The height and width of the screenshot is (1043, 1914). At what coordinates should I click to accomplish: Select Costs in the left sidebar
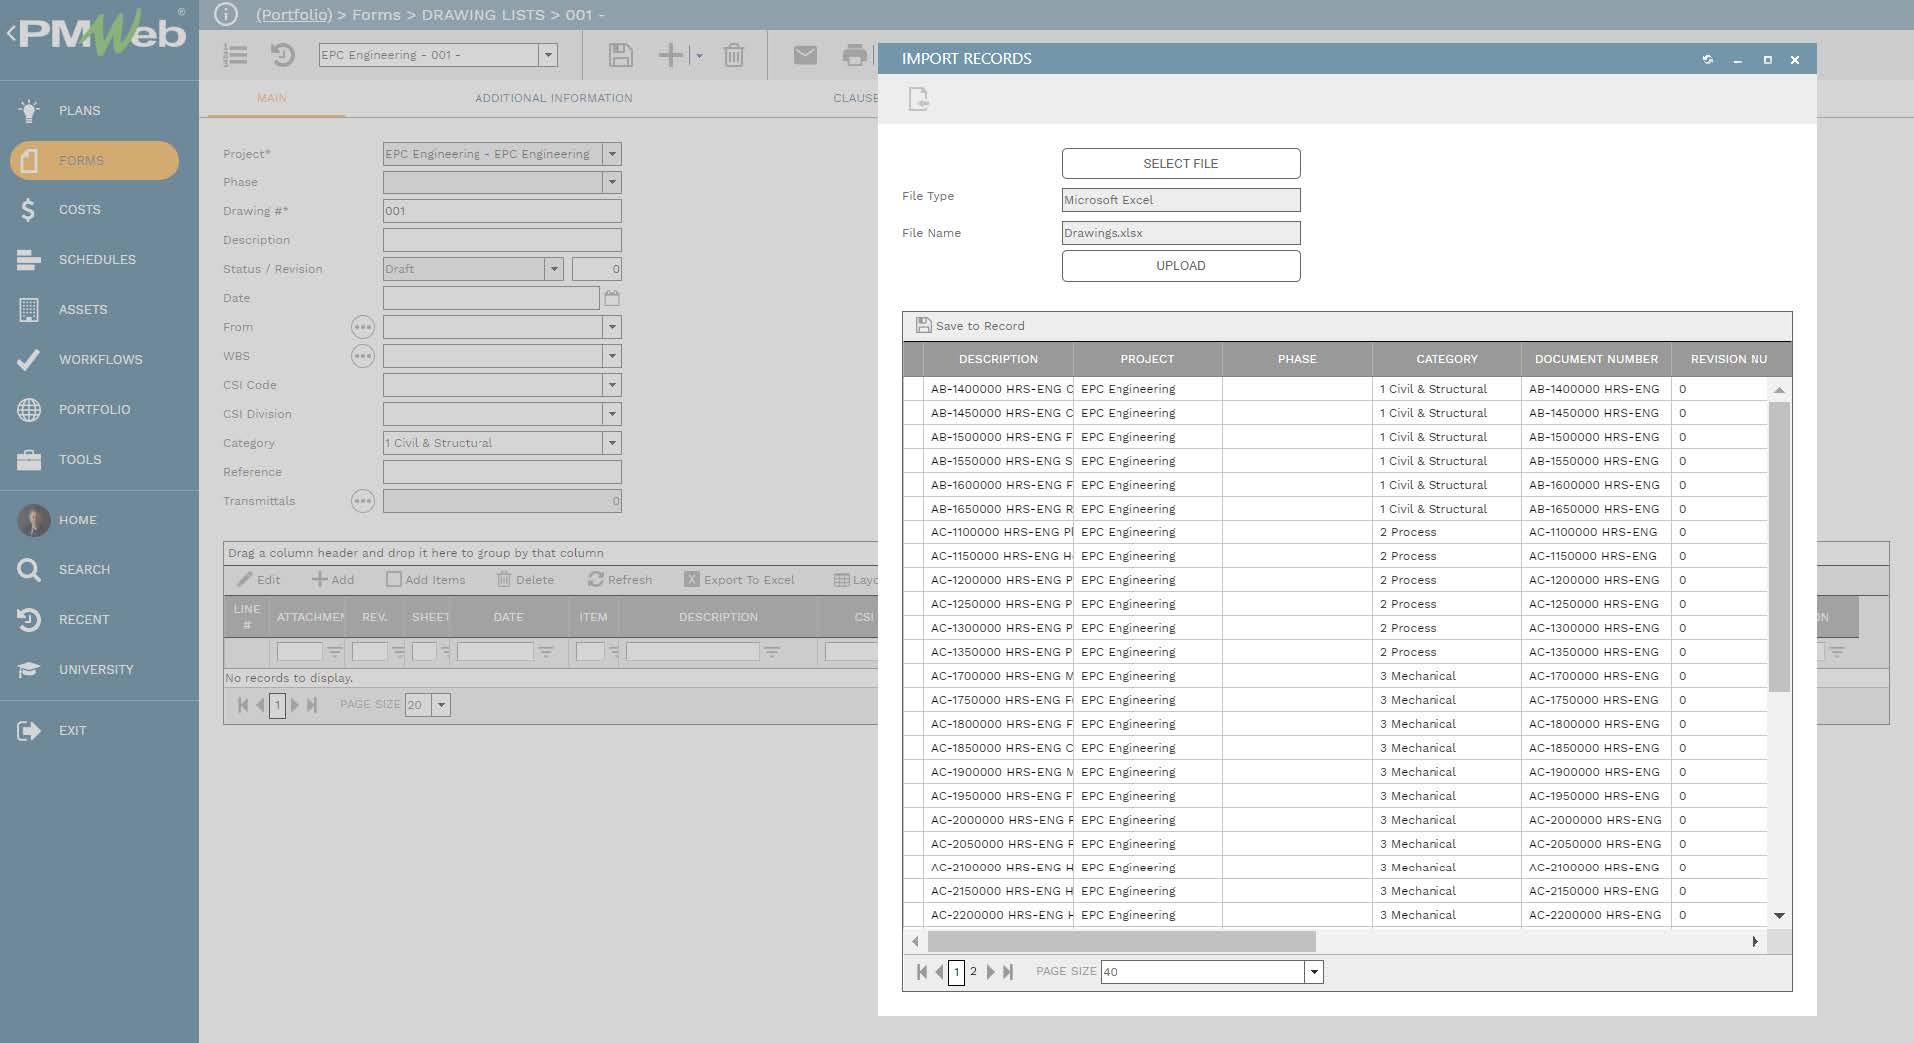click(78, 210)
